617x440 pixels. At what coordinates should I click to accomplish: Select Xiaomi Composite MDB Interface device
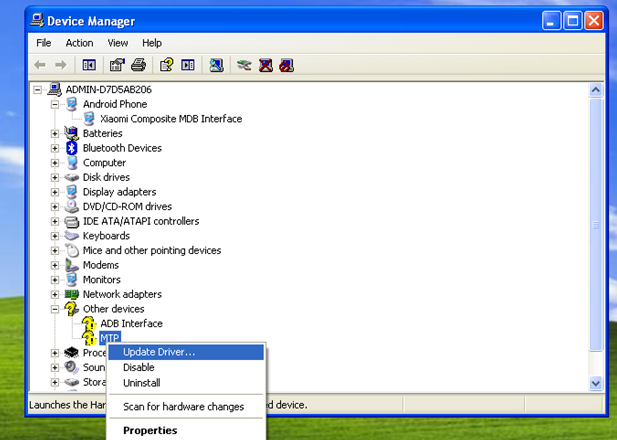[x=171, y=119]
